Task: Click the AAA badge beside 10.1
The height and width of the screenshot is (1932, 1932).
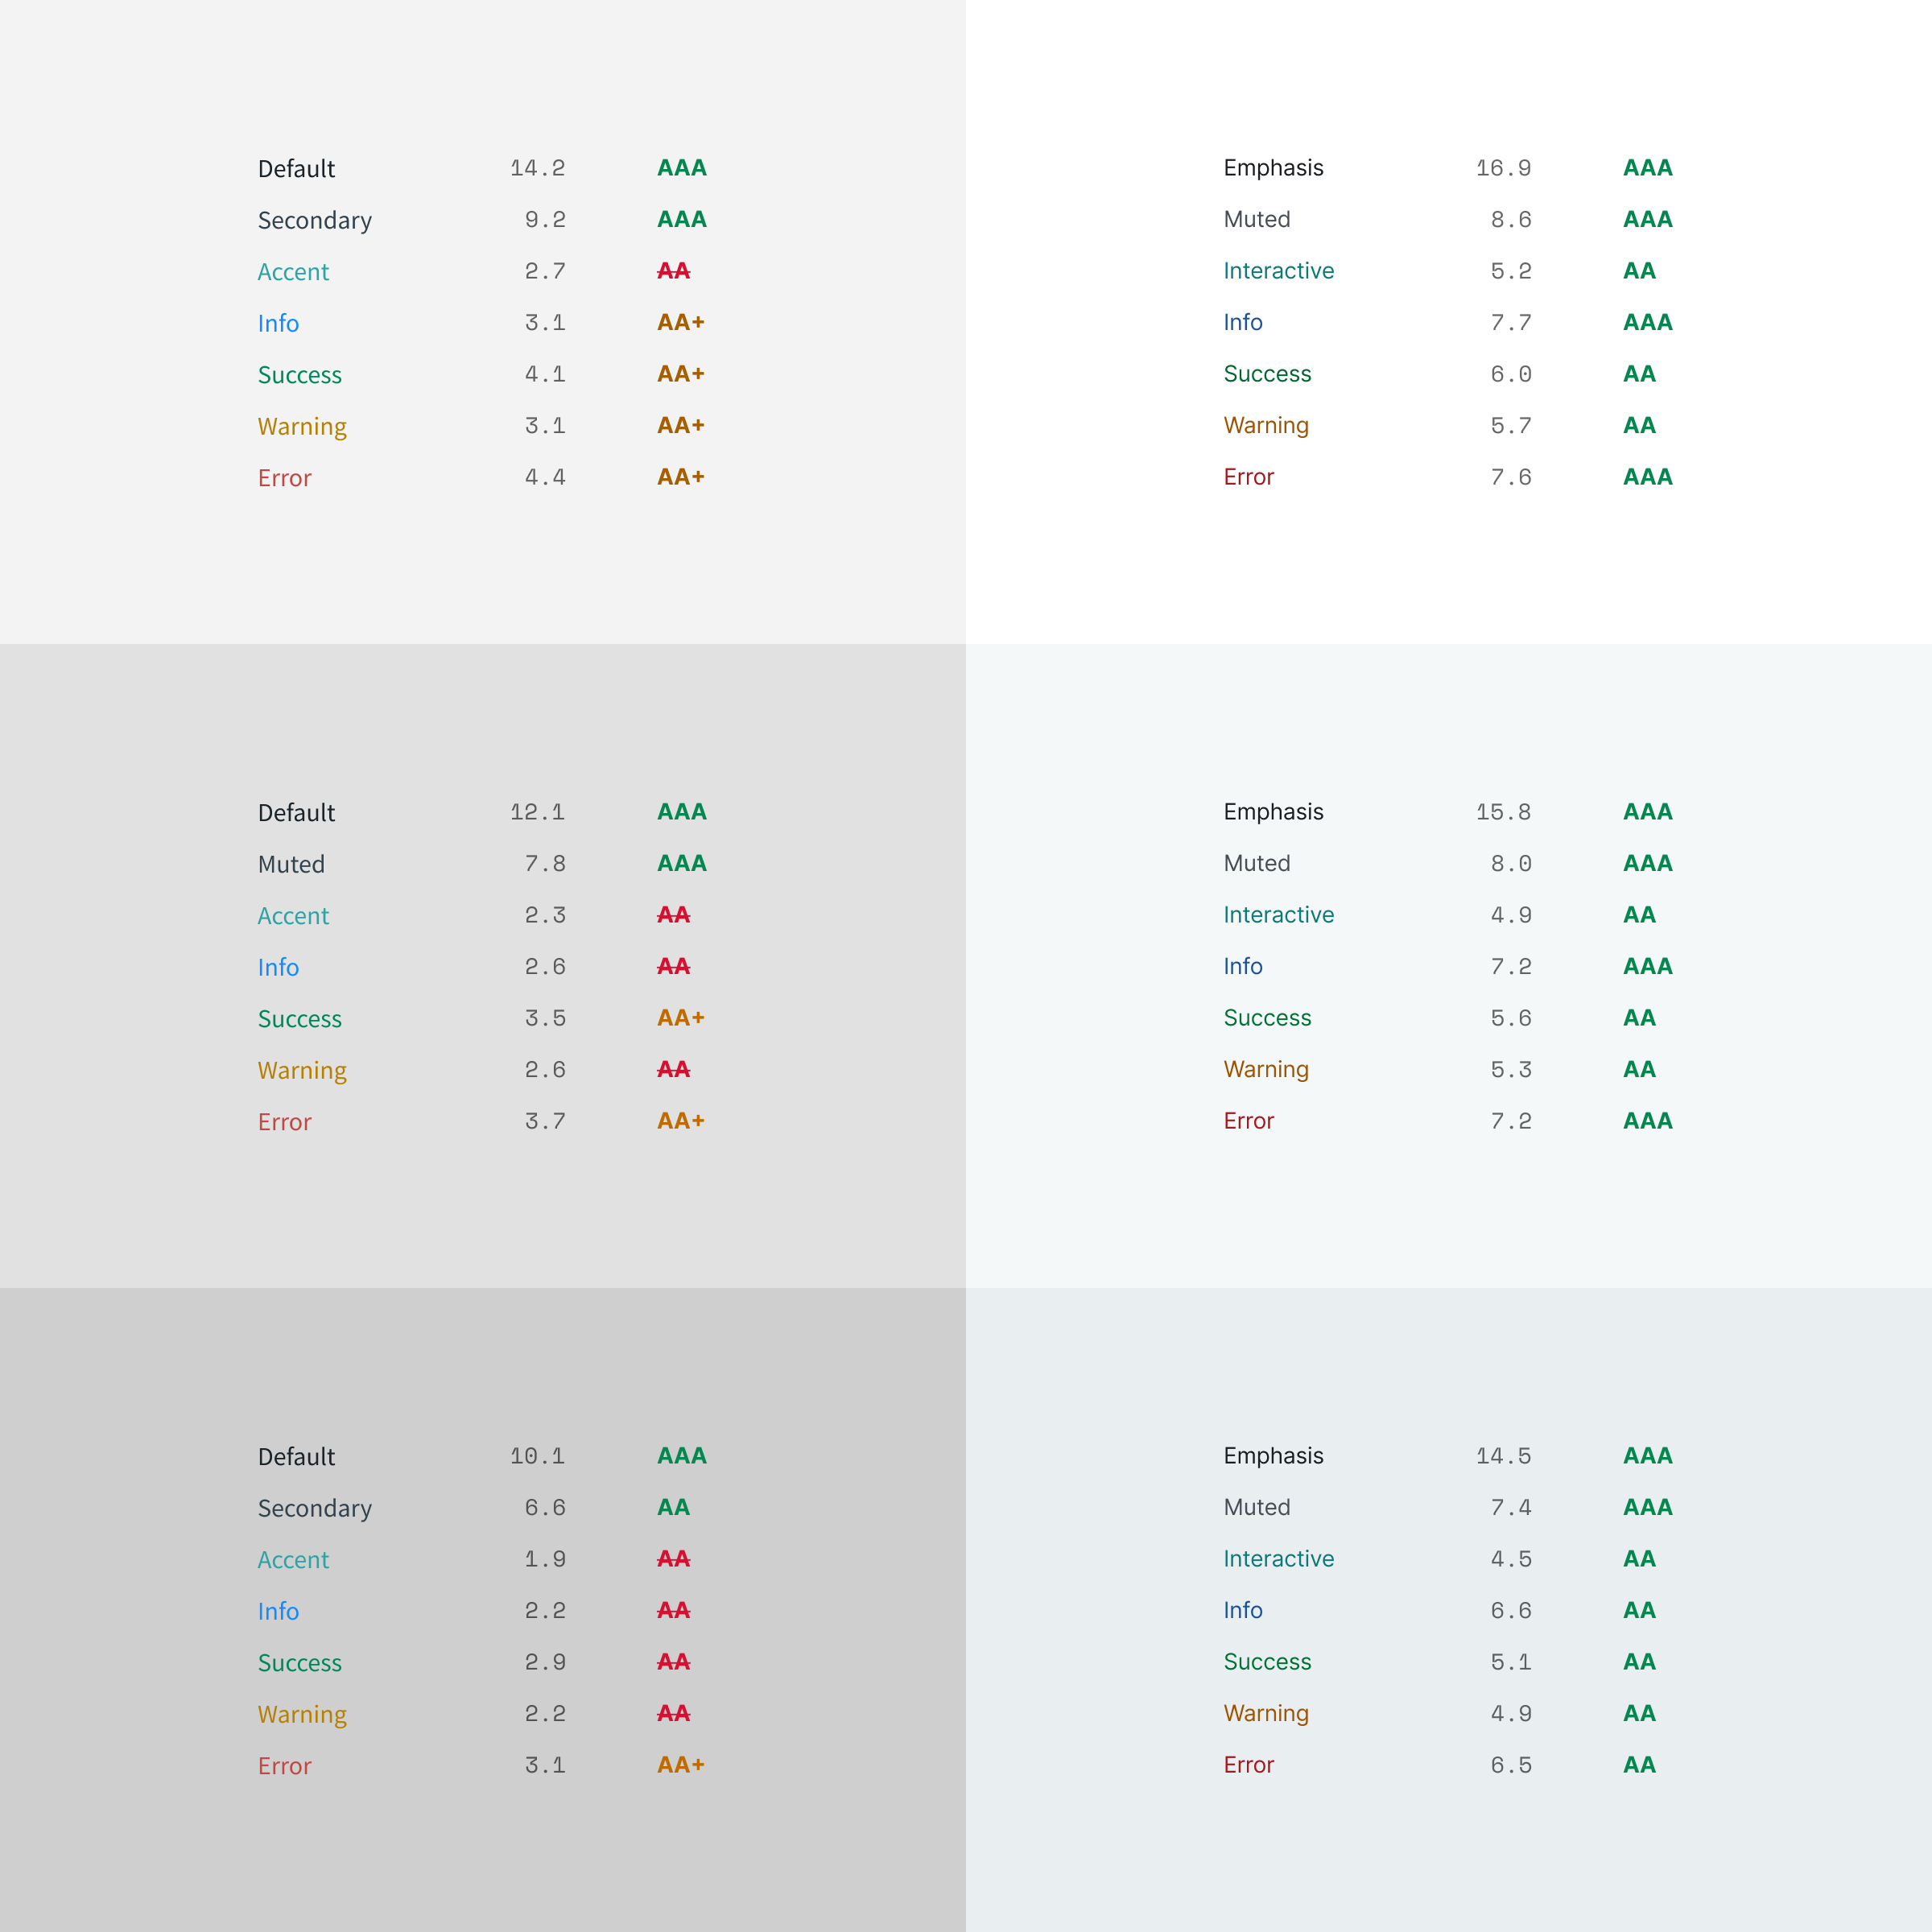Action: [x=681, y=1456]
